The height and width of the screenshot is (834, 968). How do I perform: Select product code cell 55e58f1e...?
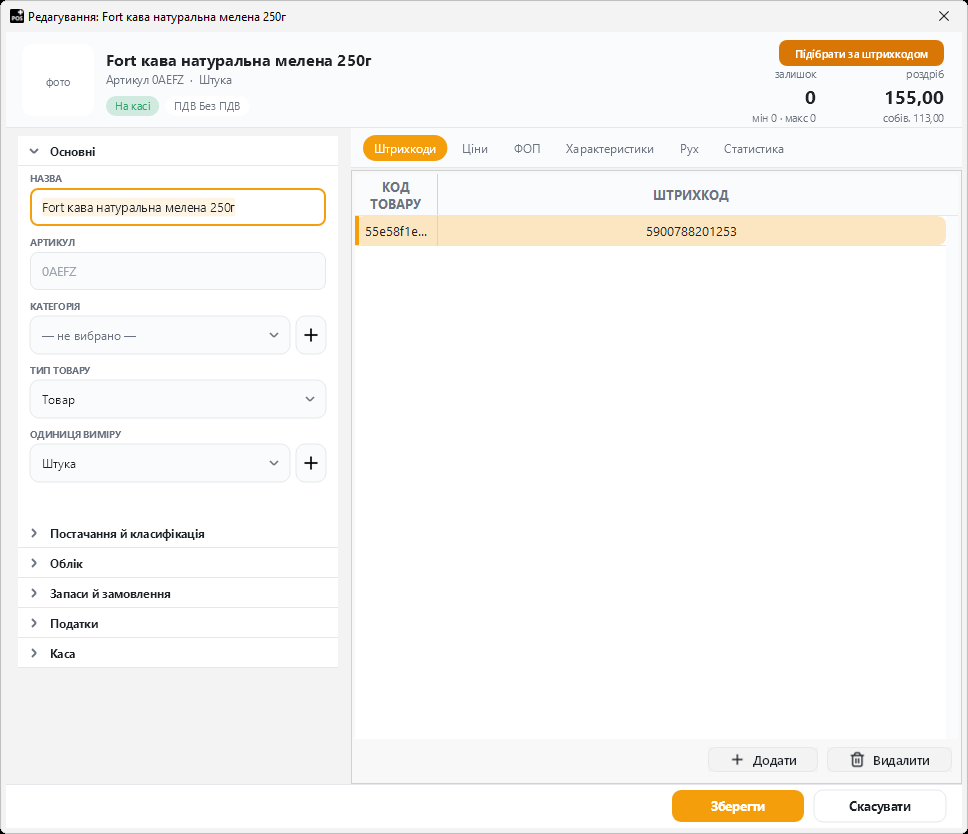(396, 231)
